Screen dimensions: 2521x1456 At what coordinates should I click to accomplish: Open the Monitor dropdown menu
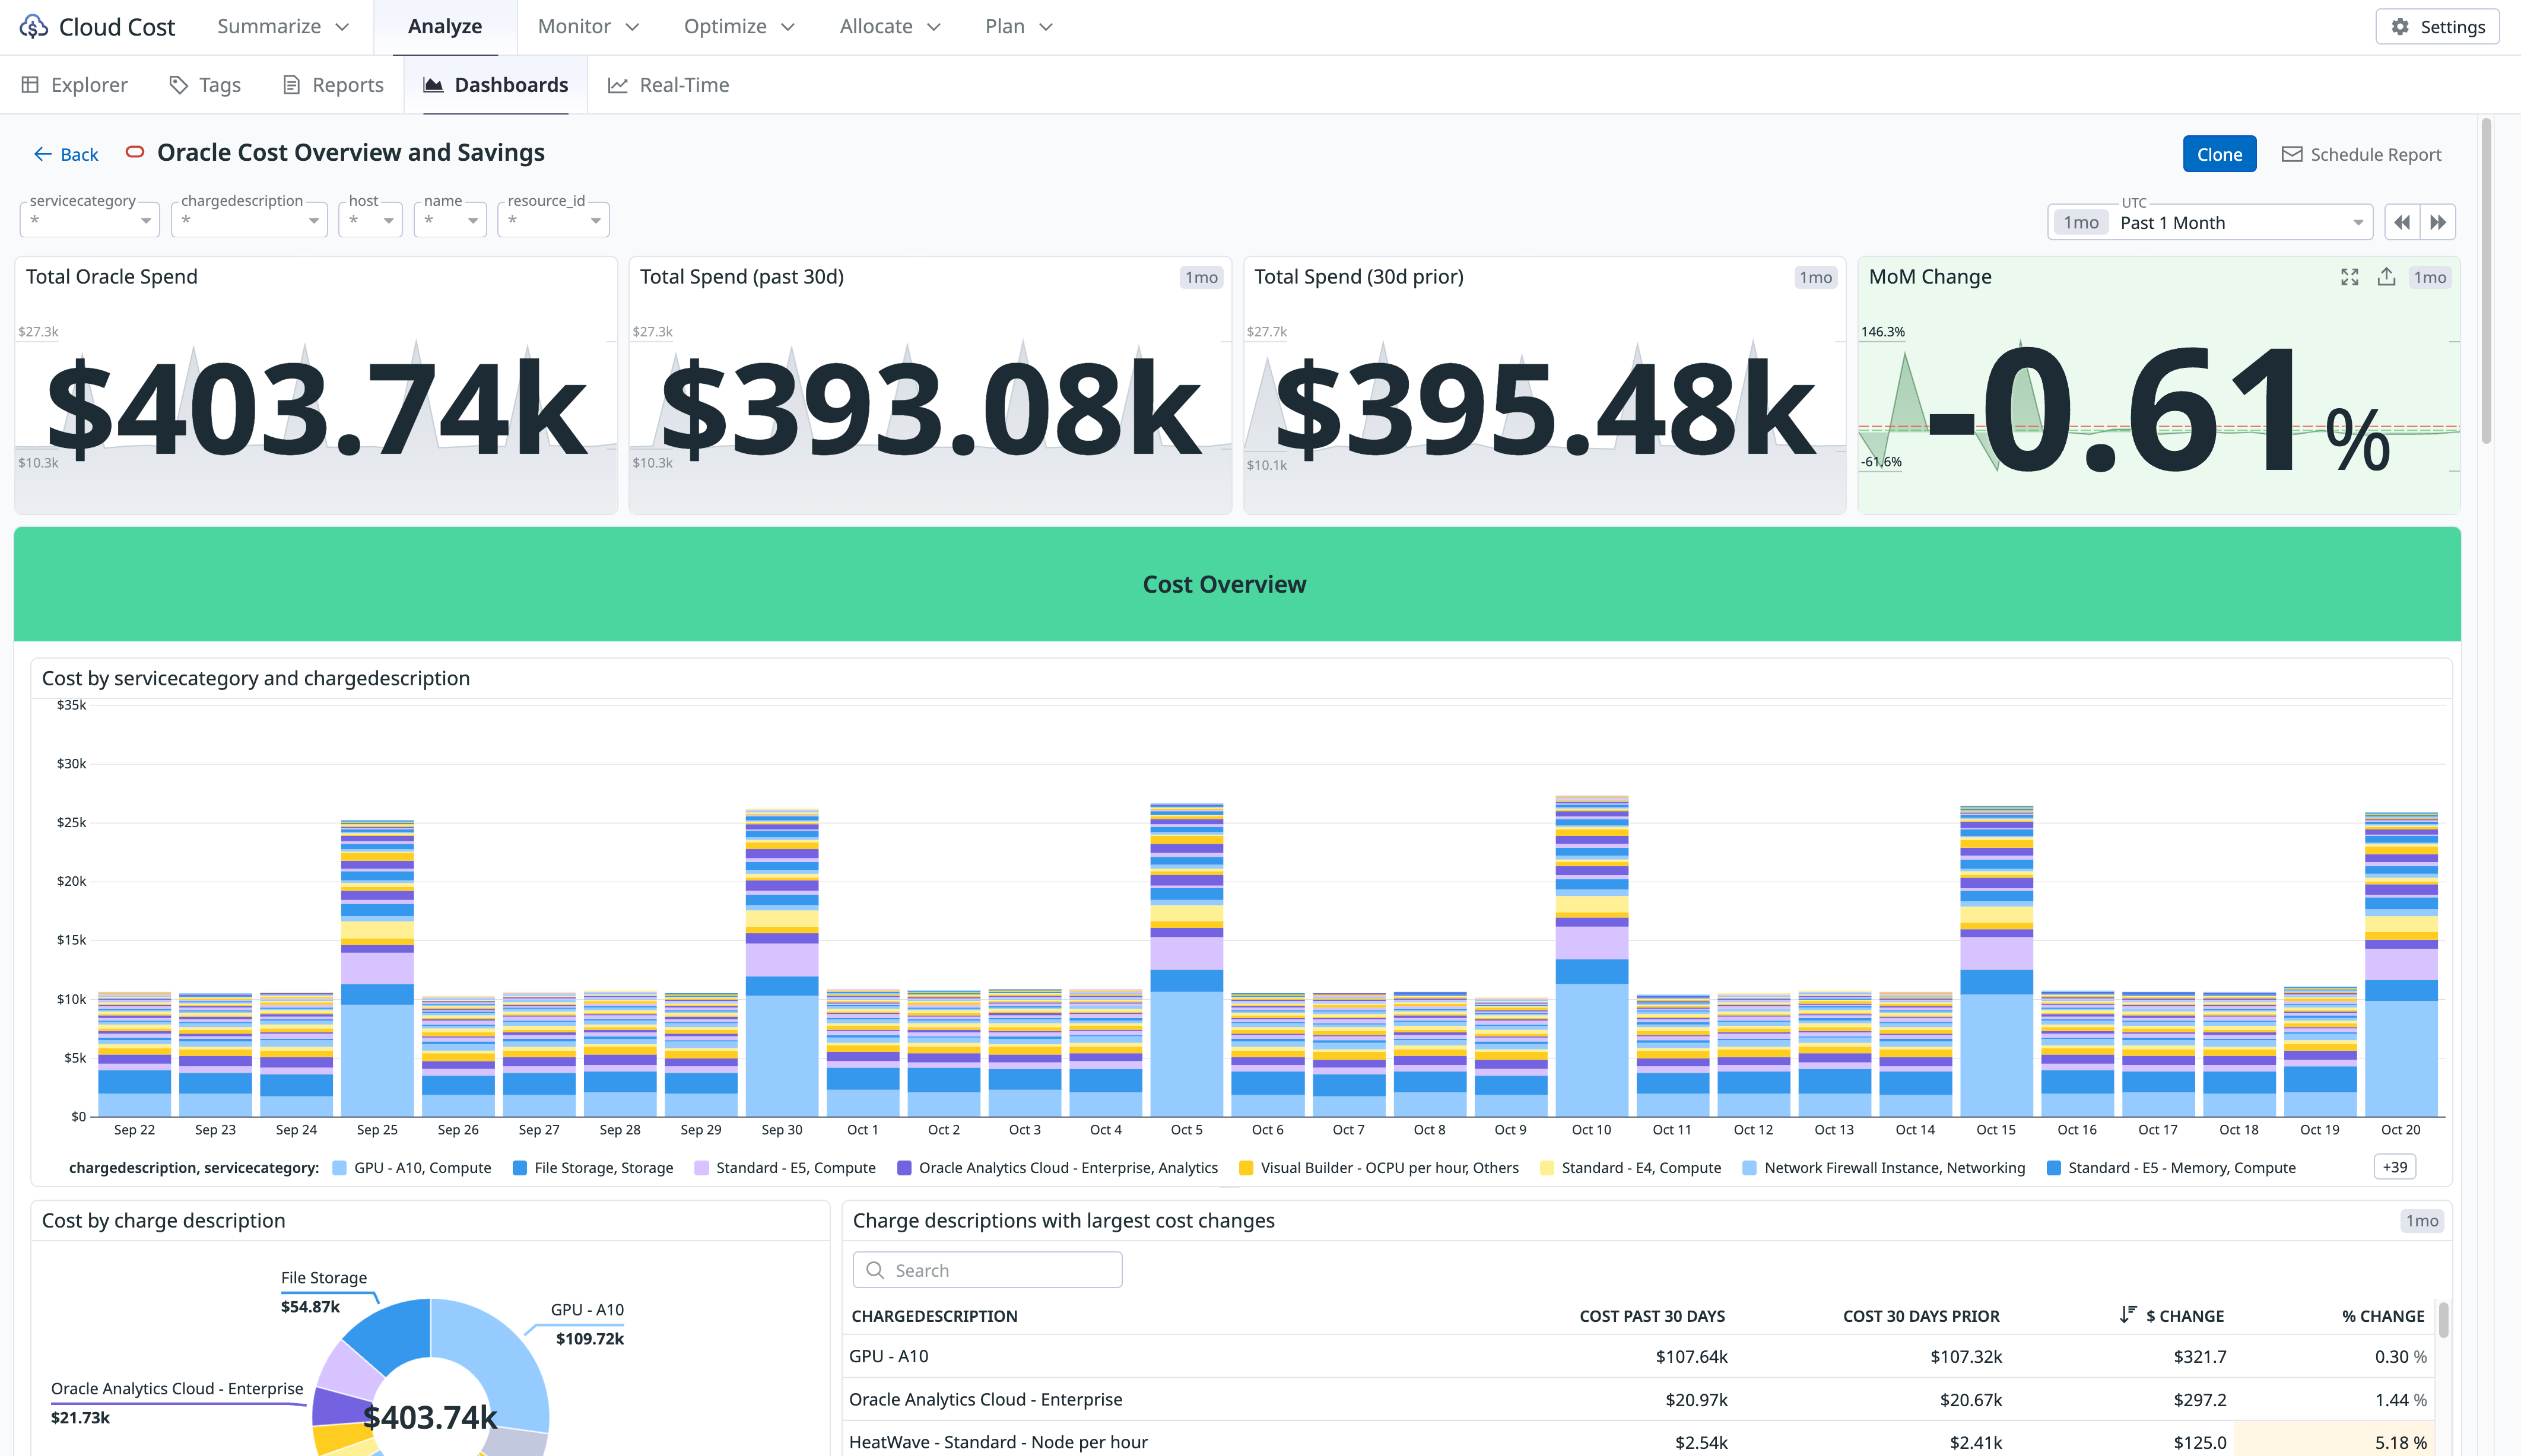click(588, 27)
